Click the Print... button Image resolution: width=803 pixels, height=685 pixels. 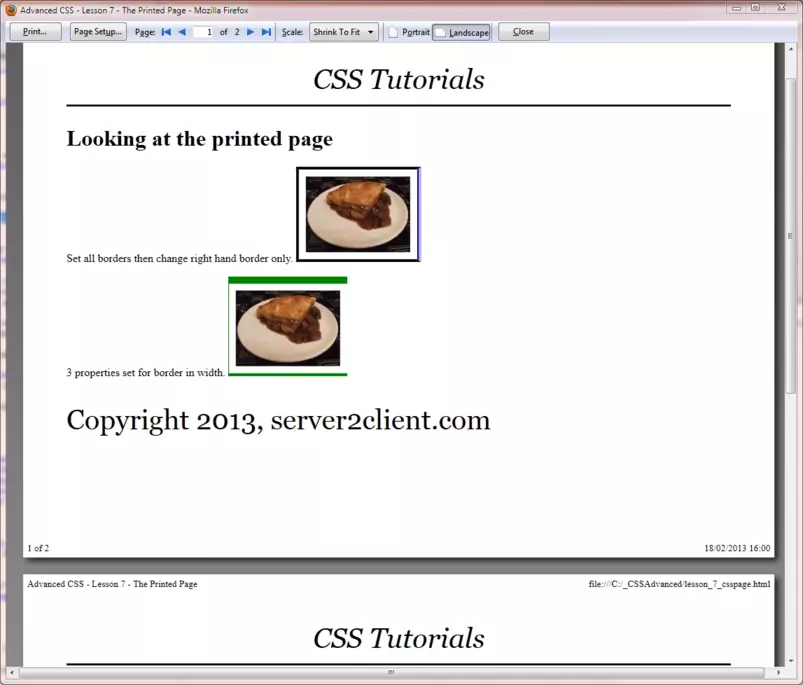pos(35,32)
